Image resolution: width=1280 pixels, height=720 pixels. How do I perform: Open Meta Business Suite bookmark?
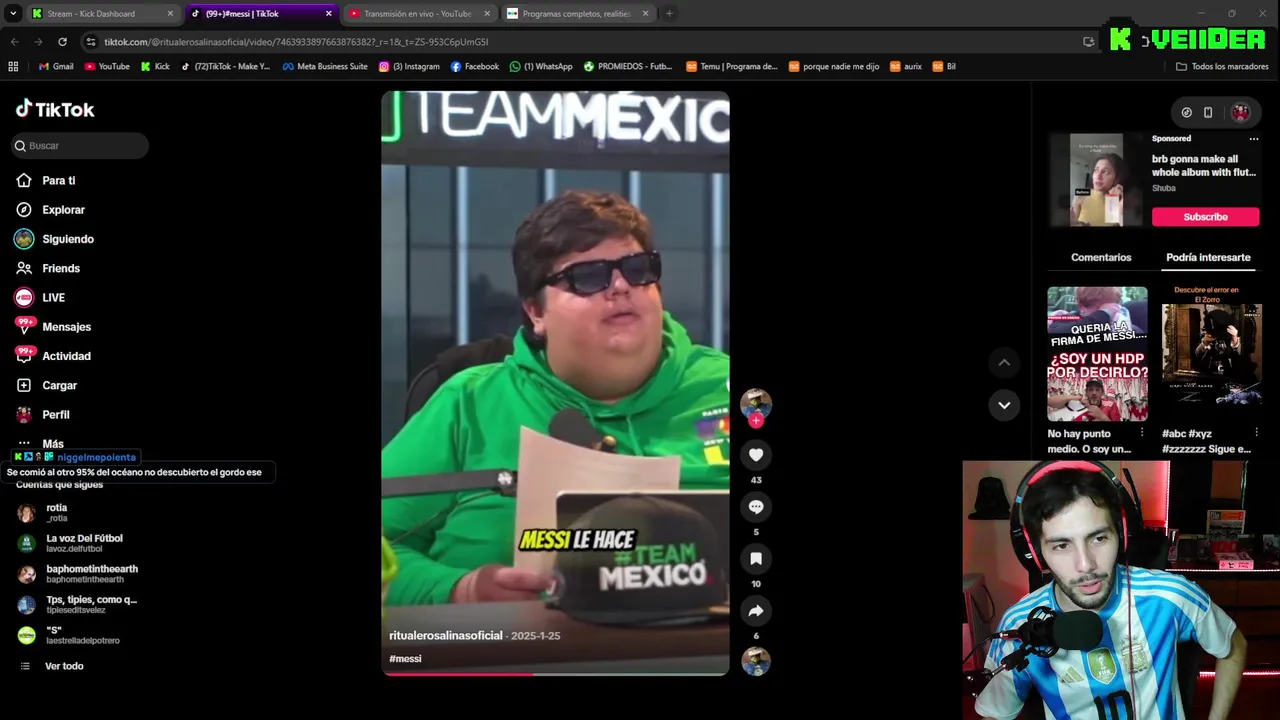click(325, 66)
